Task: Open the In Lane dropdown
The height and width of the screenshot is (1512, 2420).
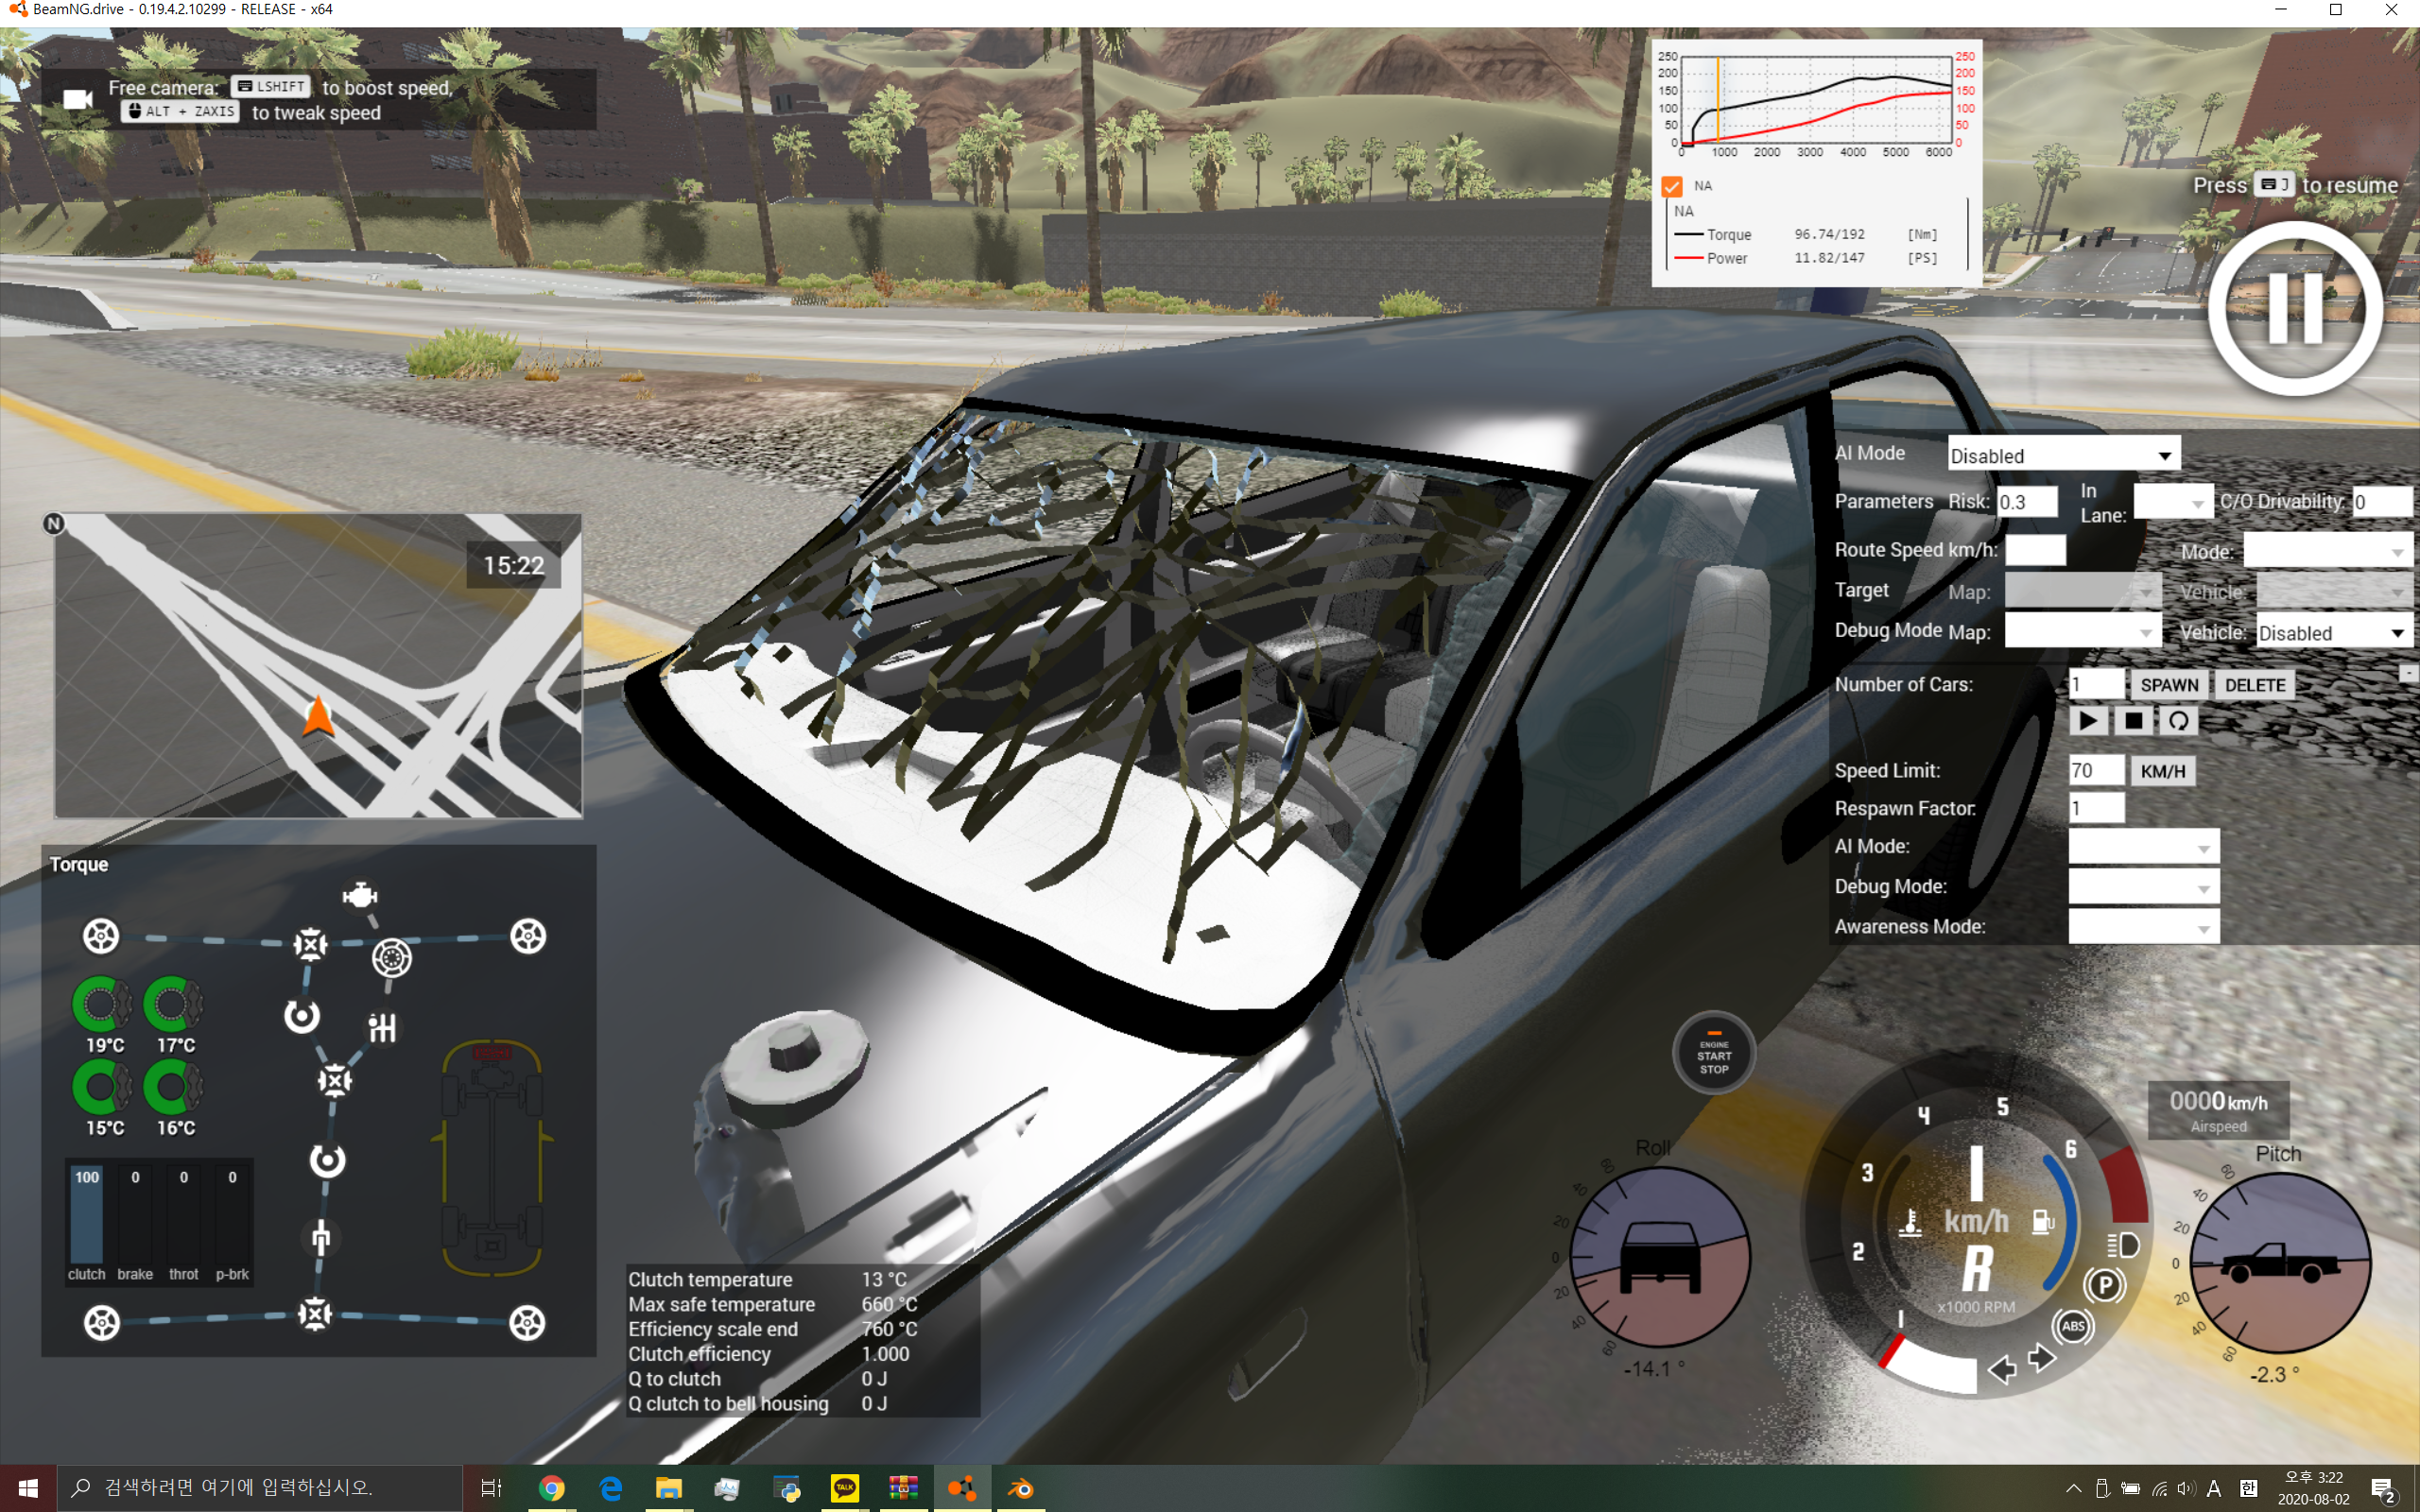Action: tap(2172, 502)
